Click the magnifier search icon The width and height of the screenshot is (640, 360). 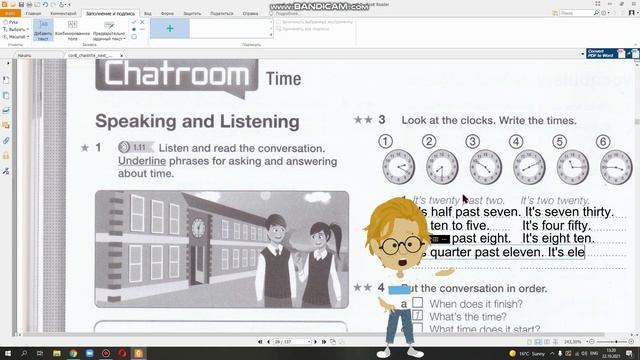596,13
